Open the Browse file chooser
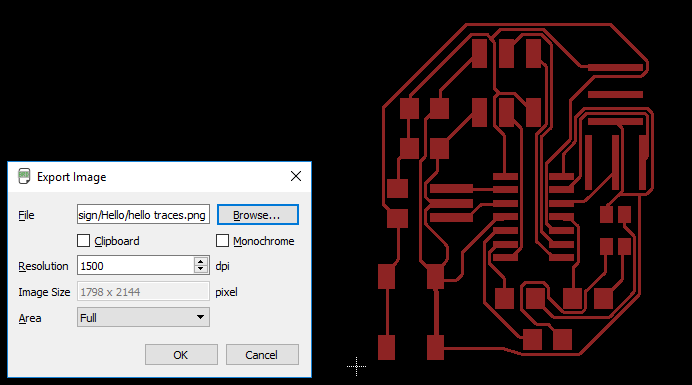The width and height of the screenshot is (692, 385). click(x=258, y=215)
